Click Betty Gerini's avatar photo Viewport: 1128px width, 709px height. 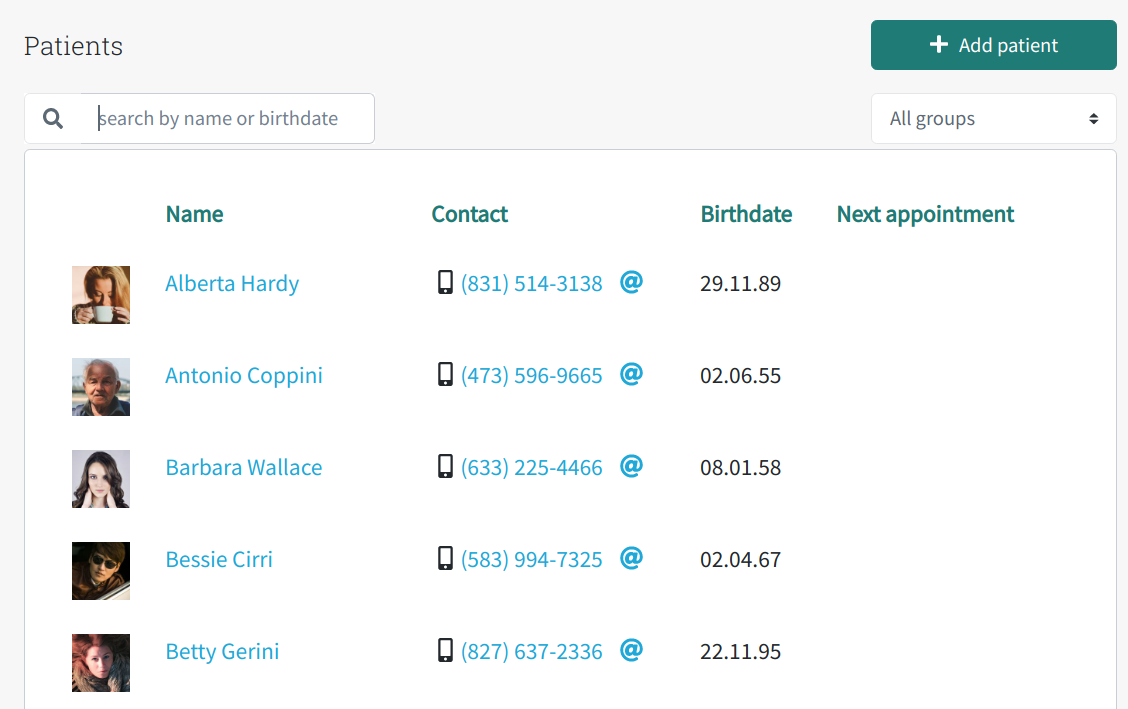[x=101, y=663]
